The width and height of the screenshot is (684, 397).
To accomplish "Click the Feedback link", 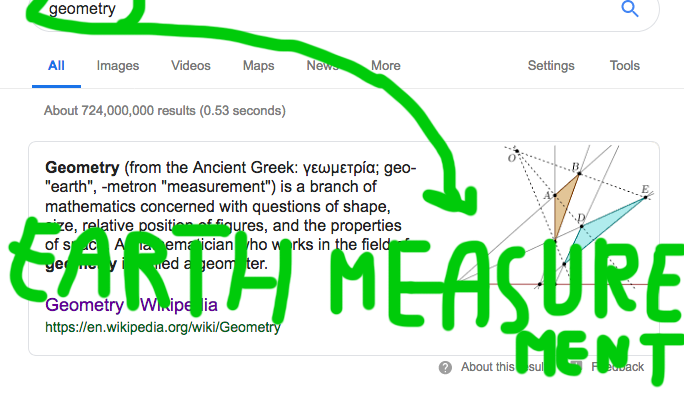I will pos(617,367).
